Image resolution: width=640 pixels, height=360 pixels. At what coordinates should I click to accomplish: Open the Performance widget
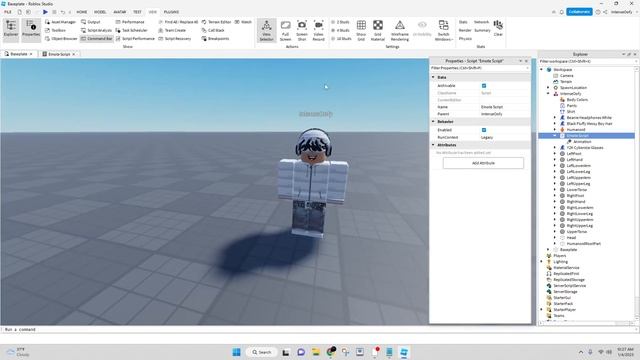point(130,22)
